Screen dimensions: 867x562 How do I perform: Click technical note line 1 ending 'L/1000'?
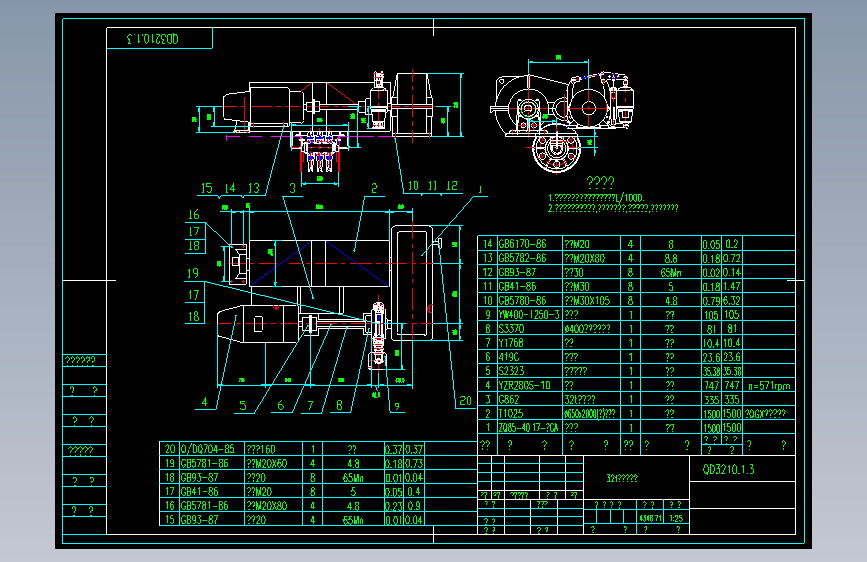(x=596, y=197)
